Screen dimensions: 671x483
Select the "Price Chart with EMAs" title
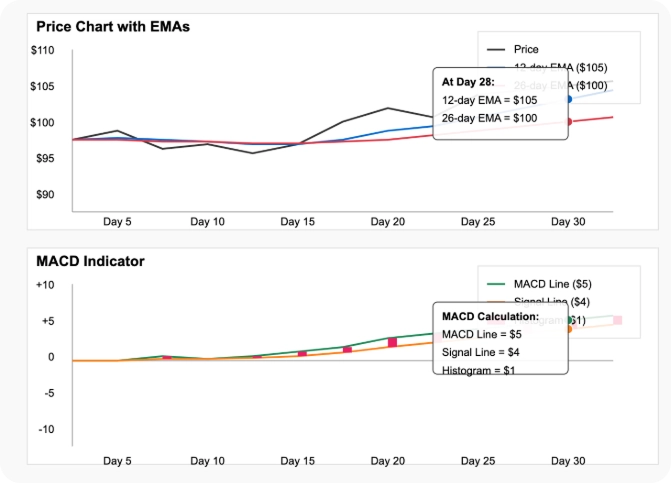pos(112,26)
